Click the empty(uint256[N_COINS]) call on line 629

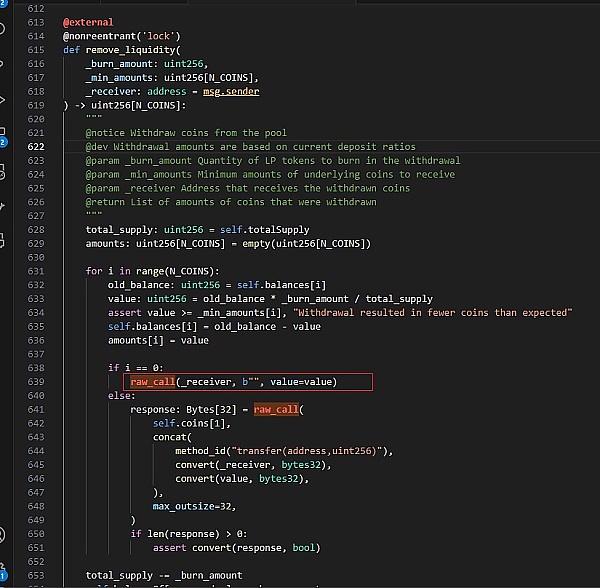tap(307, 244)
